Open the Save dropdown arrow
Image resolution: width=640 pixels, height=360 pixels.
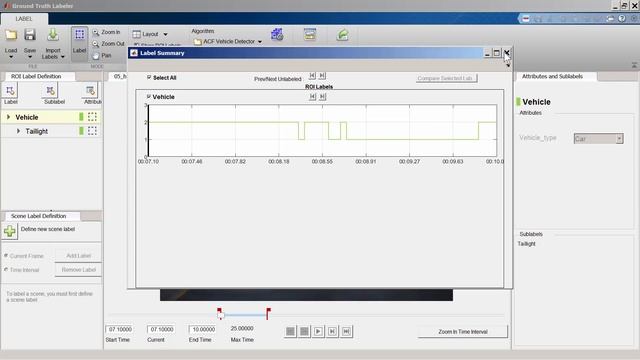point(30,57)
